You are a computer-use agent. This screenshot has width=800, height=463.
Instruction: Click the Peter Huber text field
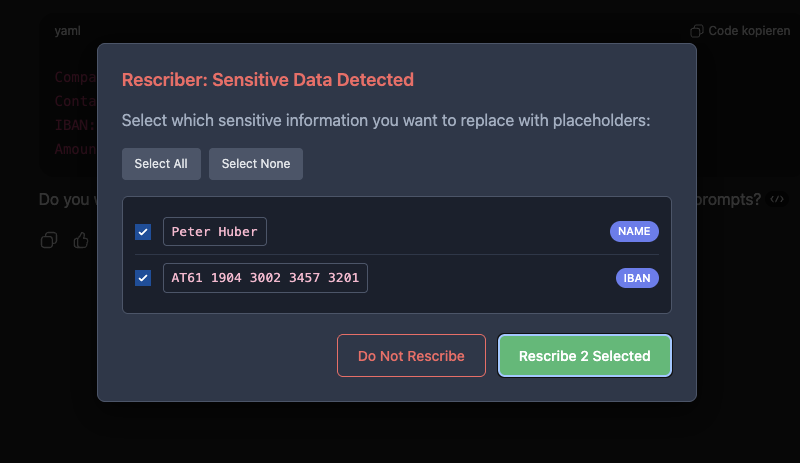click(215, 232)
